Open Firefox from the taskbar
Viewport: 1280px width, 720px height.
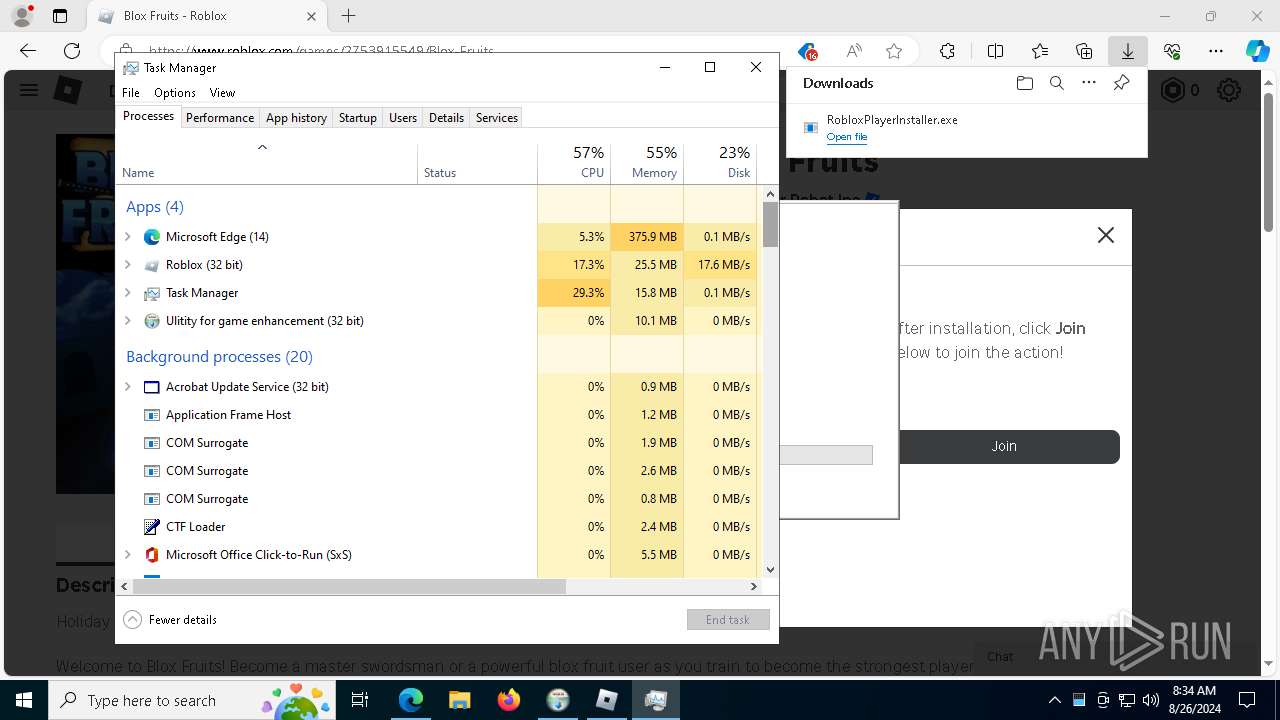coord(509,700)
